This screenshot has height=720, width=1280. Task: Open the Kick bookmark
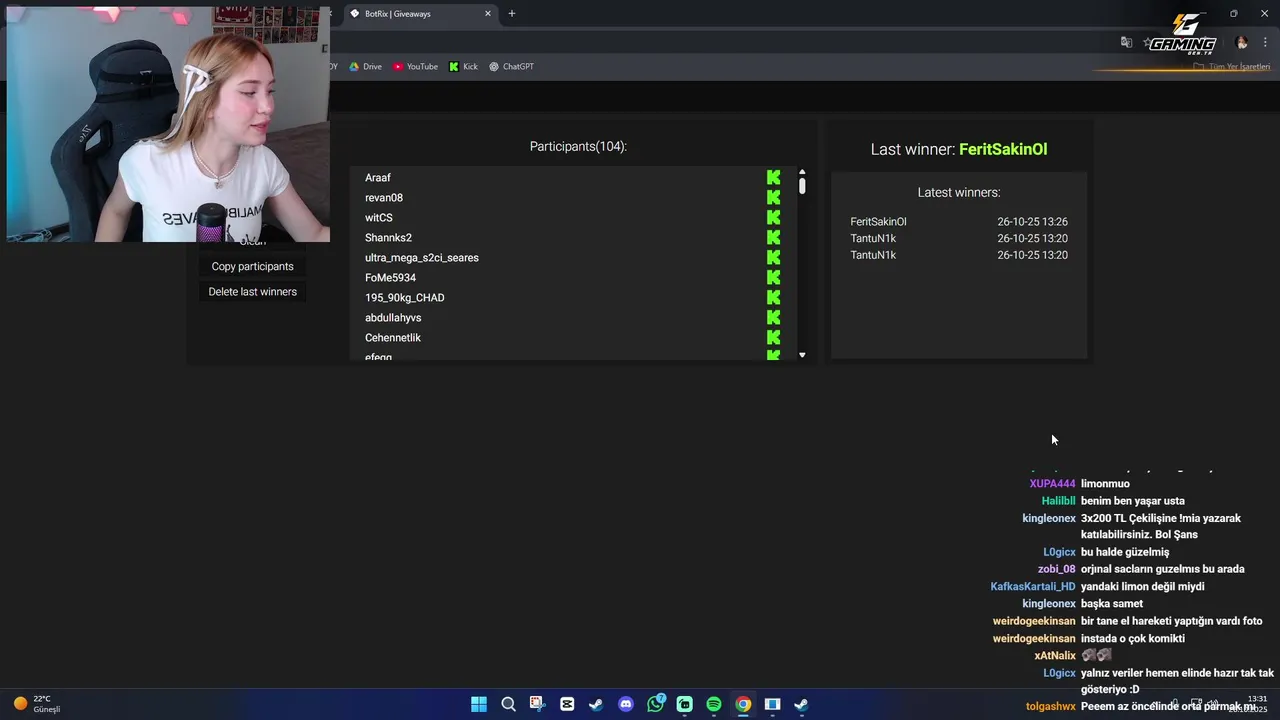tap(463, 66)
